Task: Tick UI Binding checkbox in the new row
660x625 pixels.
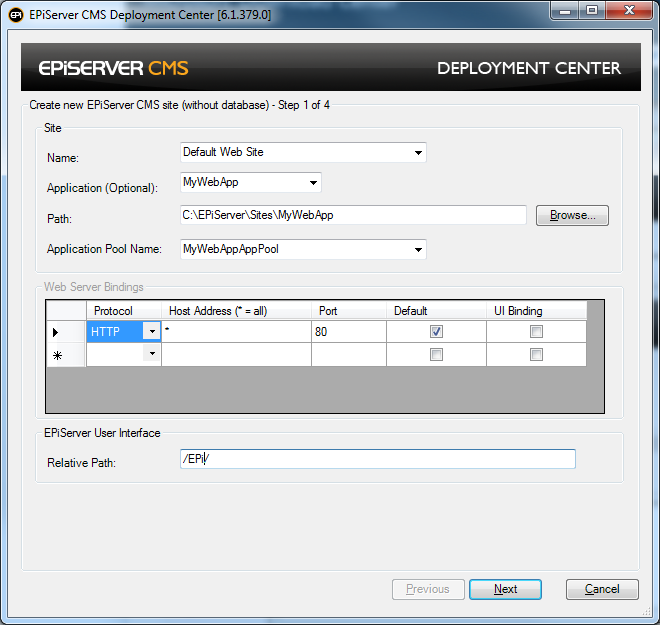Action: (537, 355)
